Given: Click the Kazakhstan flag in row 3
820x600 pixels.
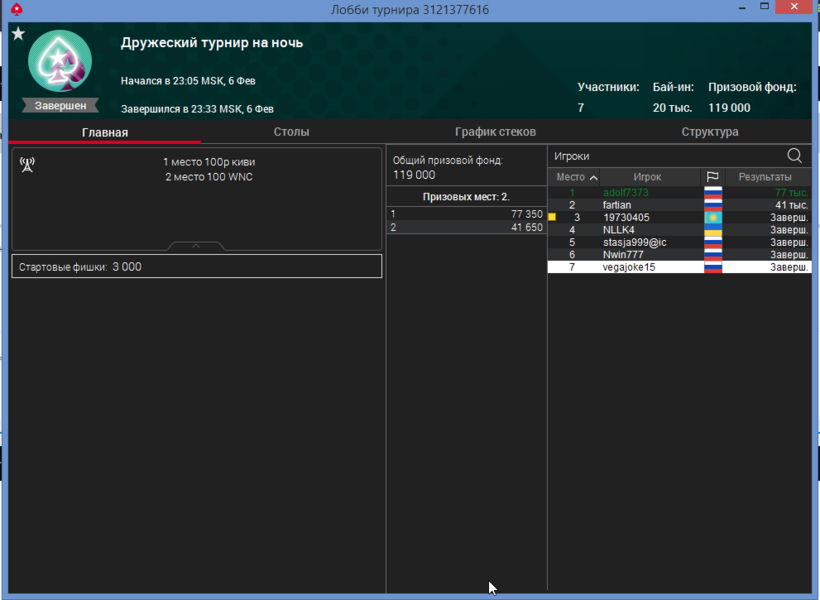Looking at the screenshot, I should coord(713,217).
